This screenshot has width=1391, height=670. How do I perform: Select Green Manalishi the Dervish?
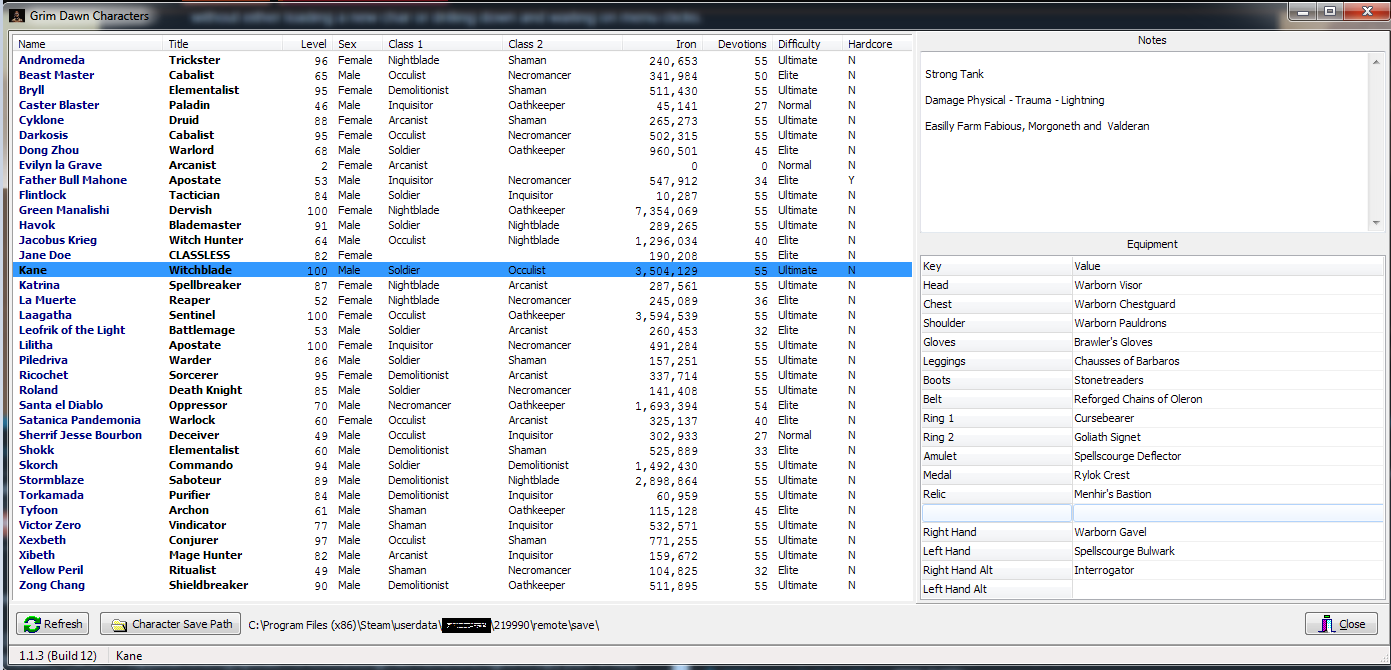pos(64,210)
